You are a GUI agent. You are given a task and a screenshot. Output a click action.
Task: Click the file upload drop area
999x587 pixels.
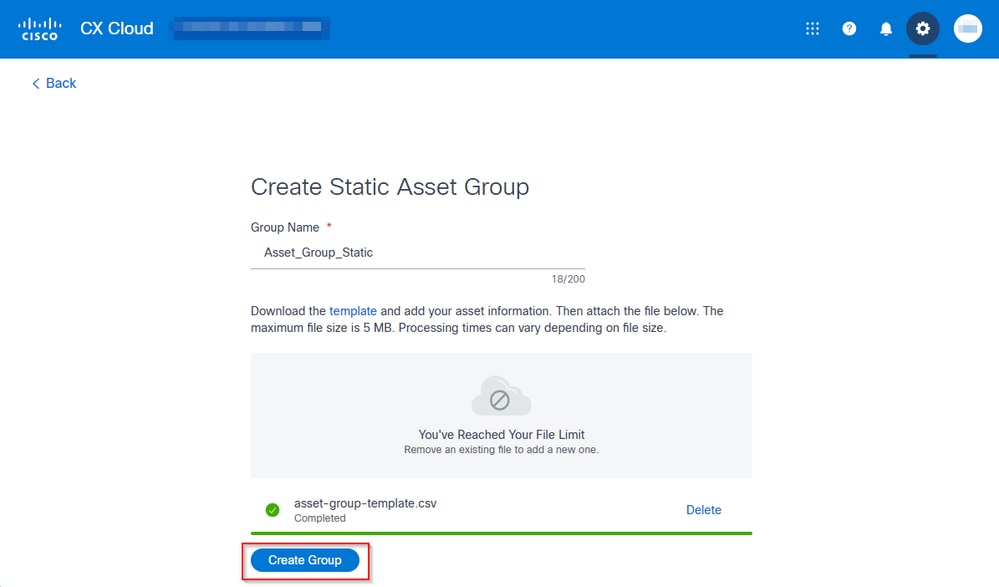pyautogui.click(x=501, y=416)
